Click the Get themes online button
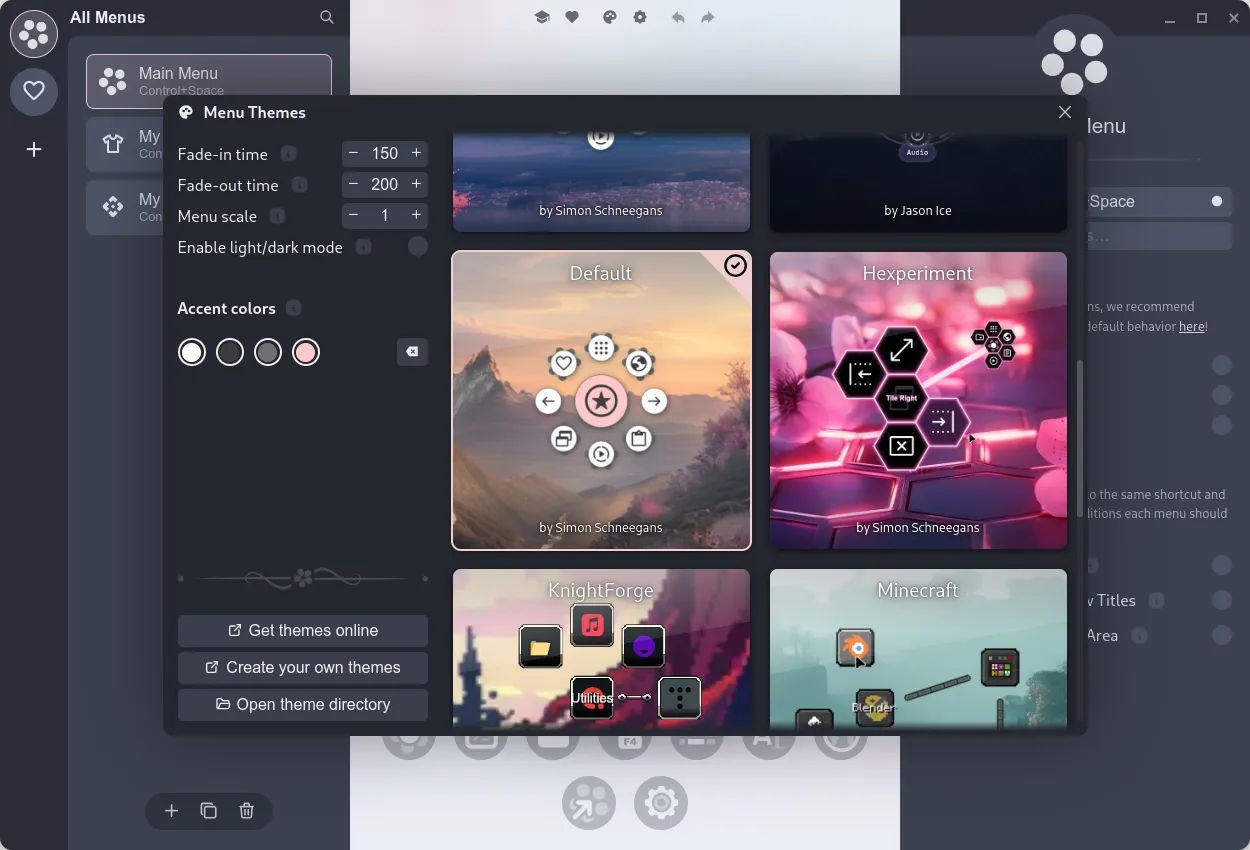Image resolution: width=1250 pixels, height=850 pixels. pos(302,631)
